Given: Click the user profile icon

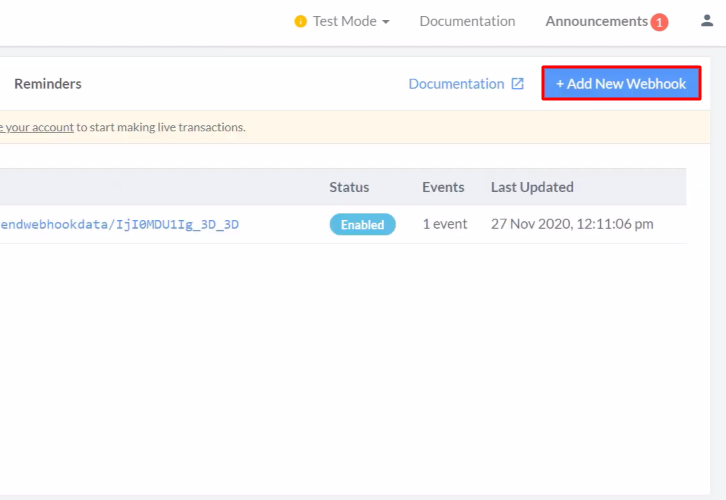Looking at the screenshot, I should [x=707, y=21].
